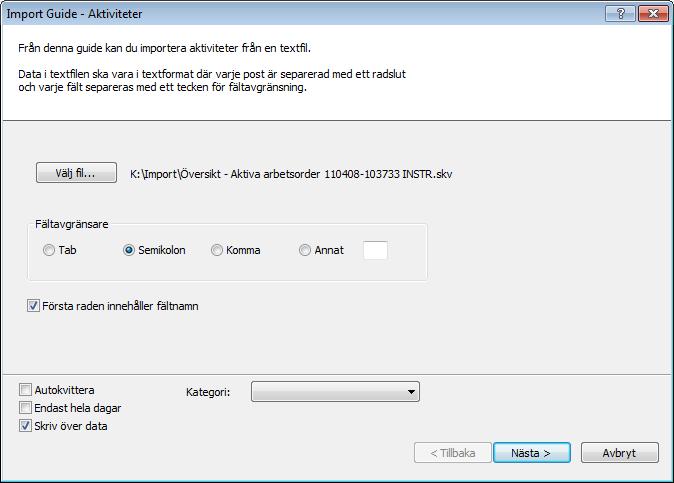Click the Fältavgränsare group label
Image resolution: width=674 pixels, height=483 pixels.
(x=72, y=224)
